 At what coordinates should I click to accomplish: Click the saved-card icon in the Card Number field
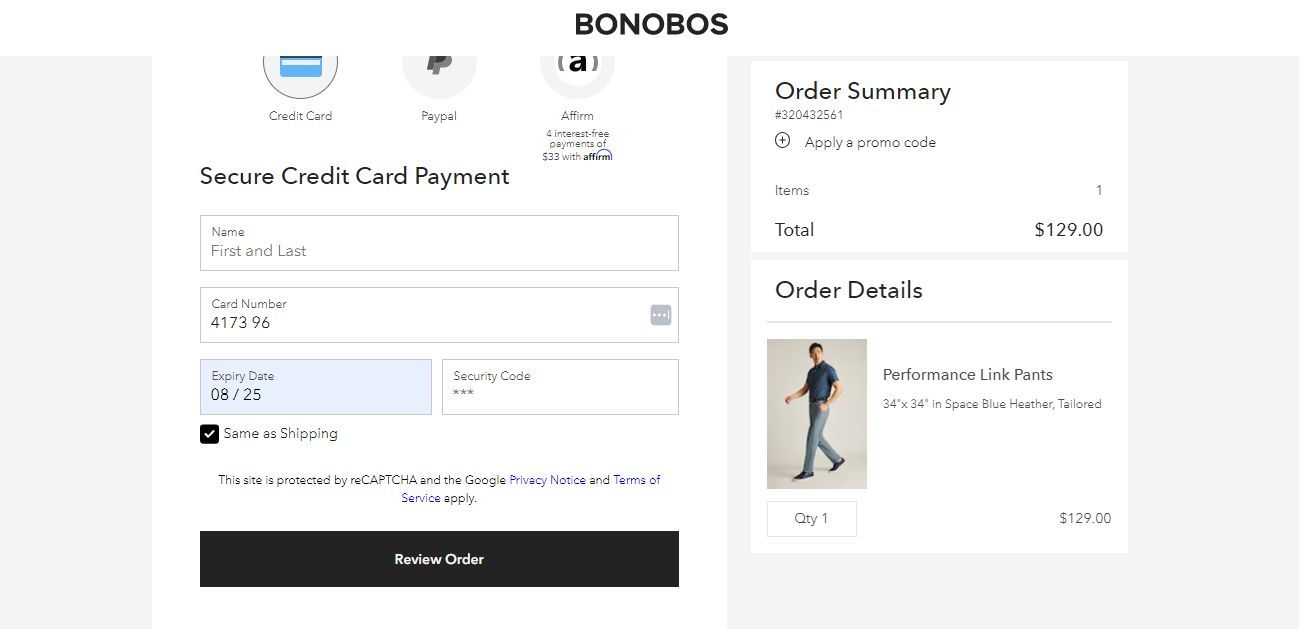(x=660, y=314)
